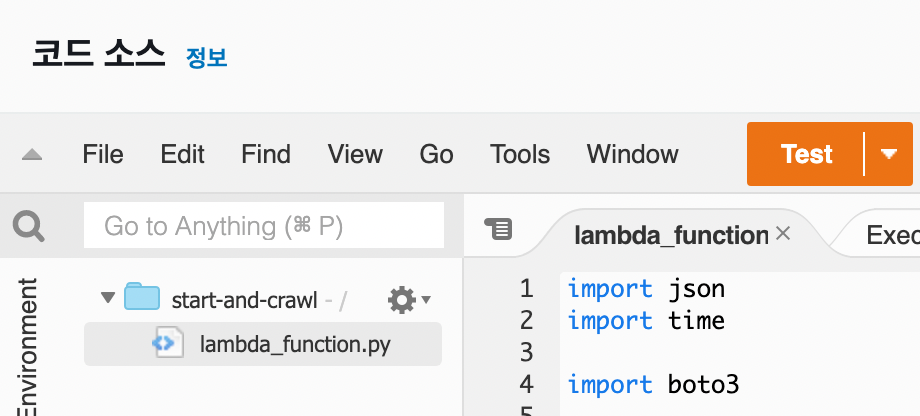
Task: Close the lambda_function tab
Action: [784, 234]
